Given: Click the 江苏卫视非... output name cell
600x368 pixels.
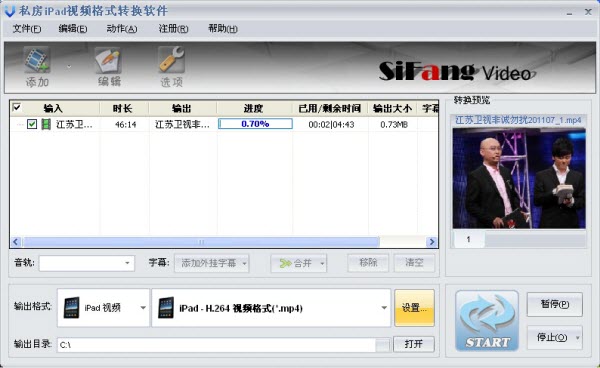Looking at the screenshot, I should [x=183, y=124].
